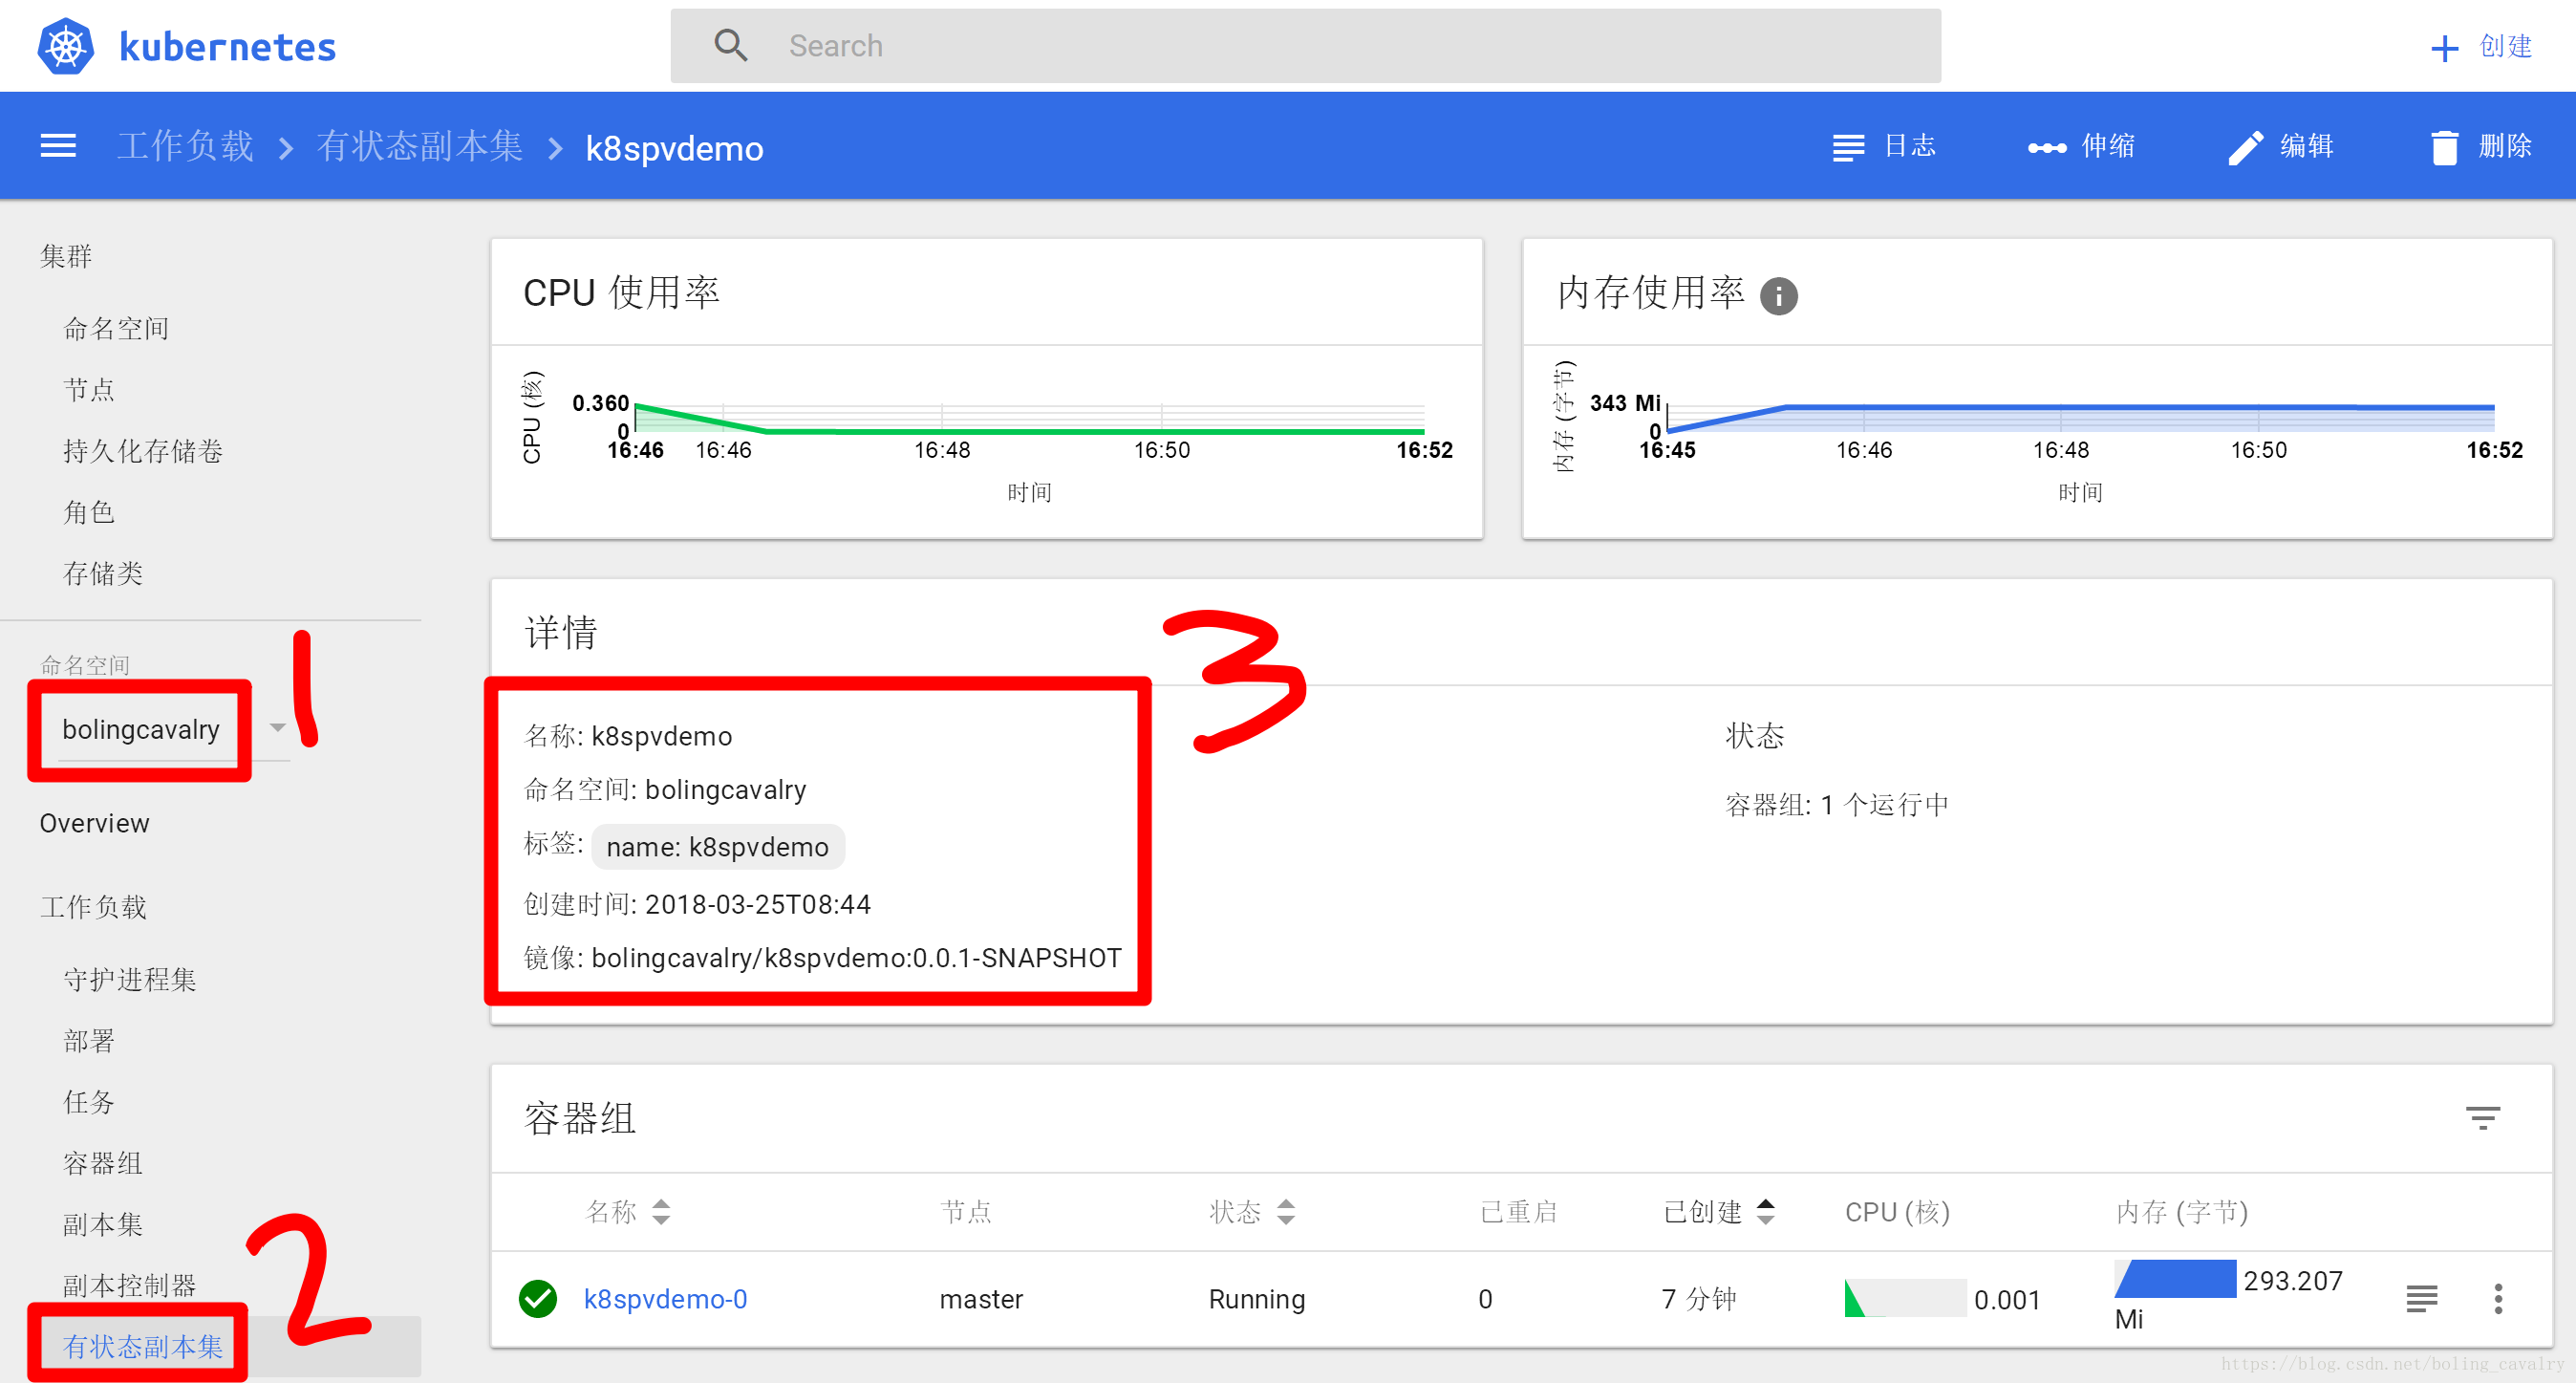
Task: Click the 删除 trash icon
Action: [2444, 147]
